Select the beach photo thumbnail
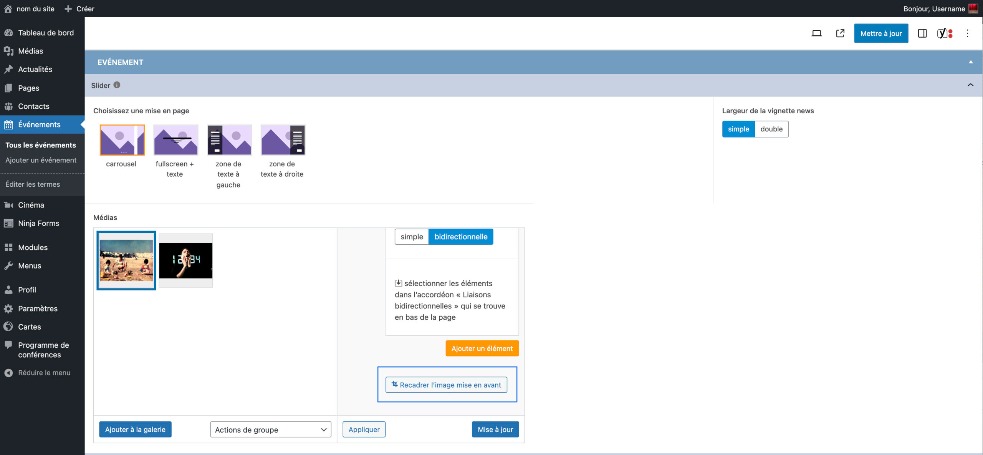The height and width of the screenshot is (455, 983). pos(126,260)
